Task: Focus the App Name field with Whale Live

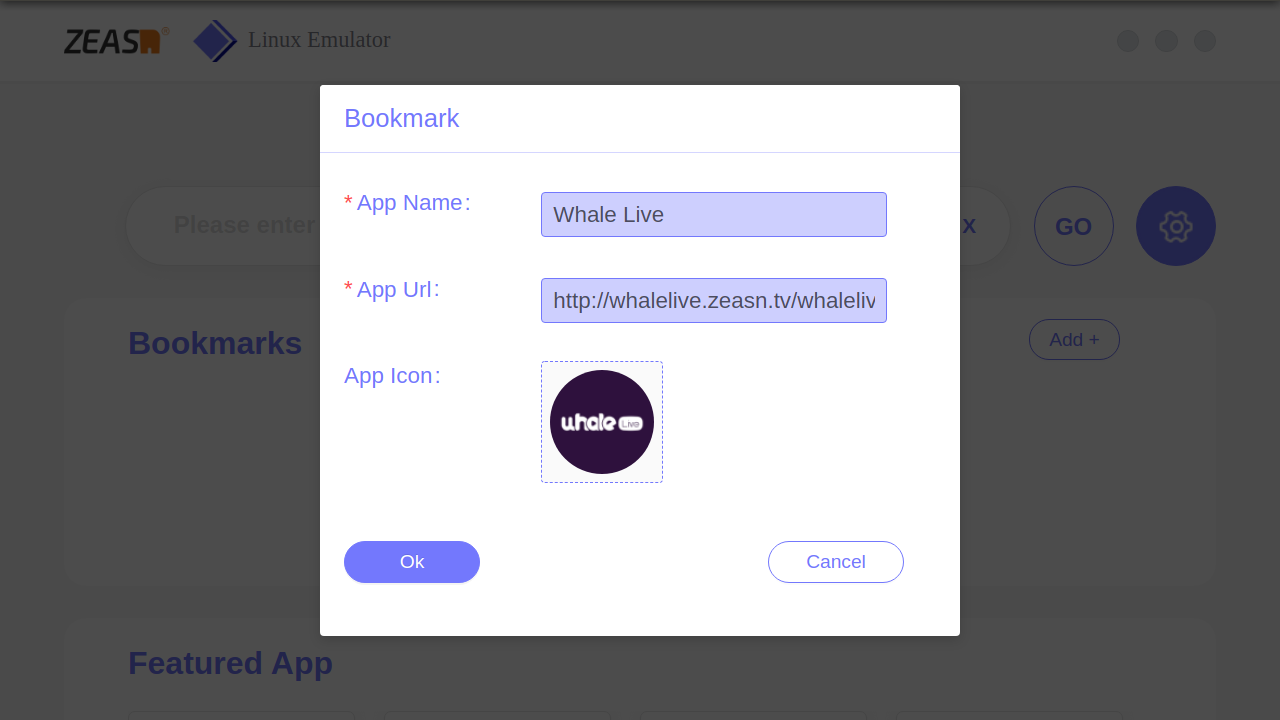Action: pos(714,215)
